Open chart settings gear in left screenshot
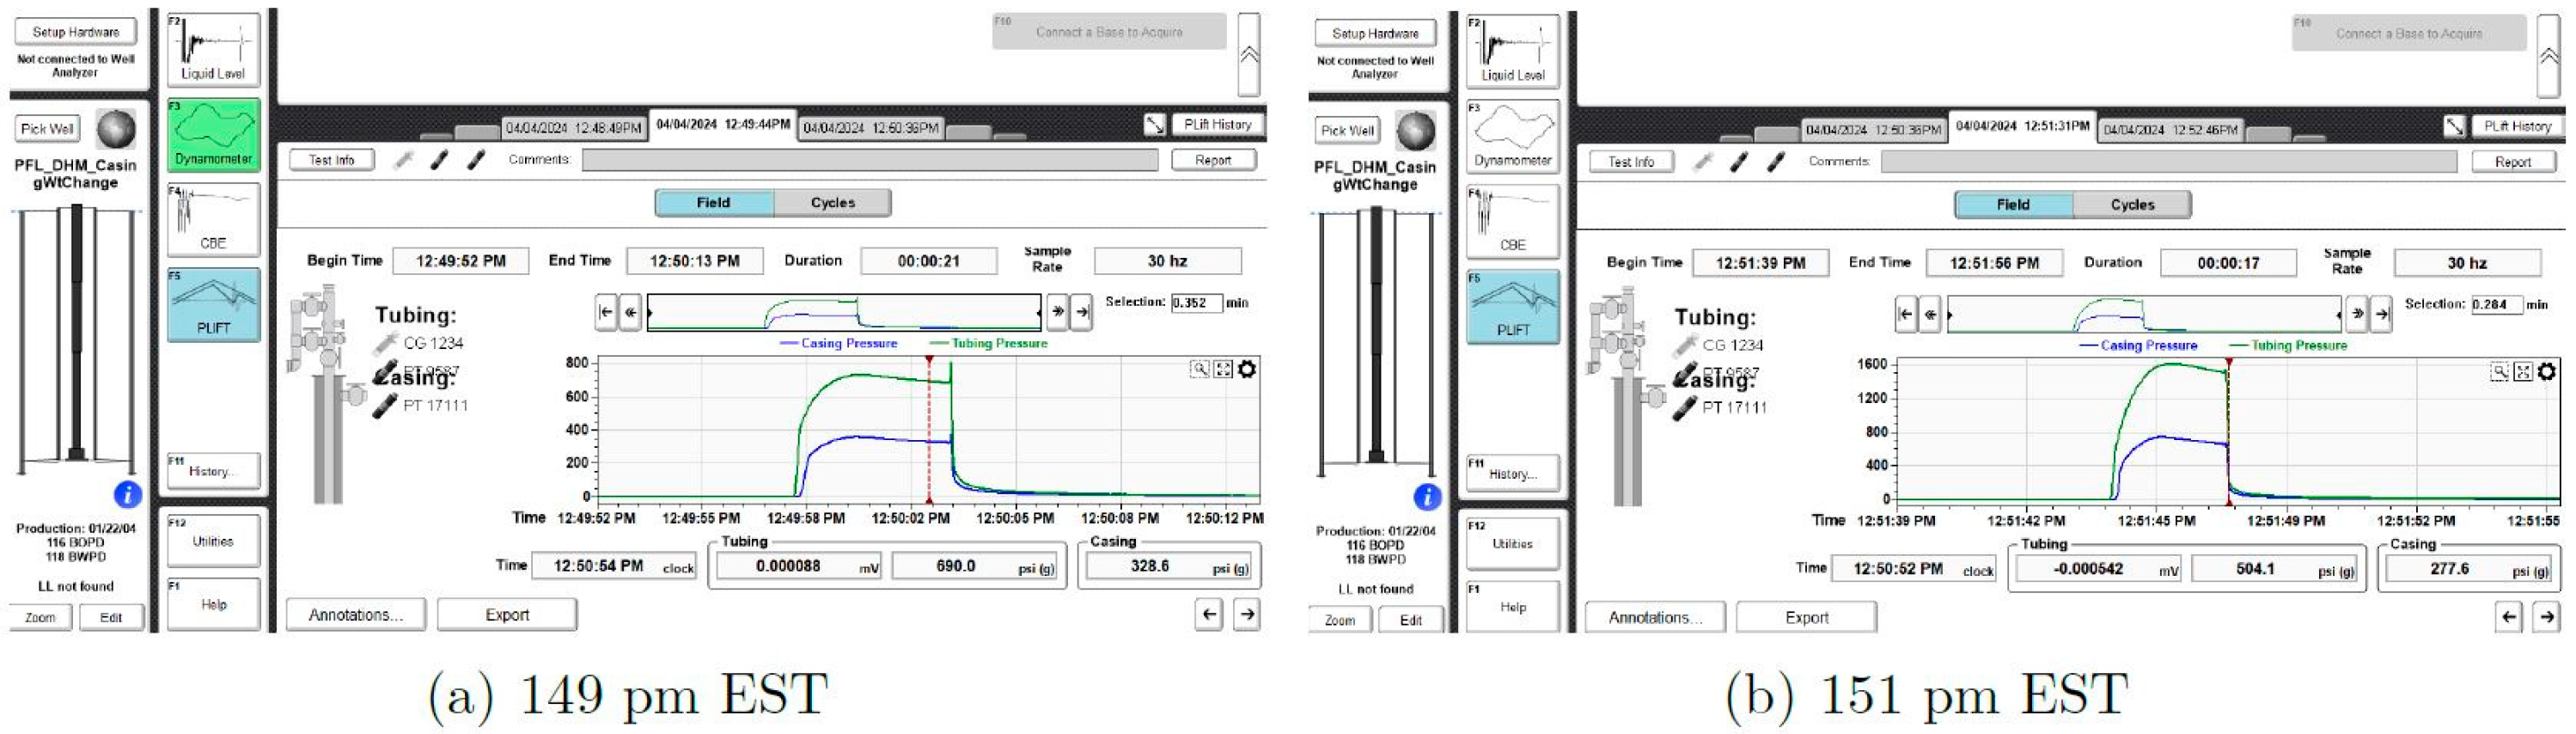 tap(1247, 369)
